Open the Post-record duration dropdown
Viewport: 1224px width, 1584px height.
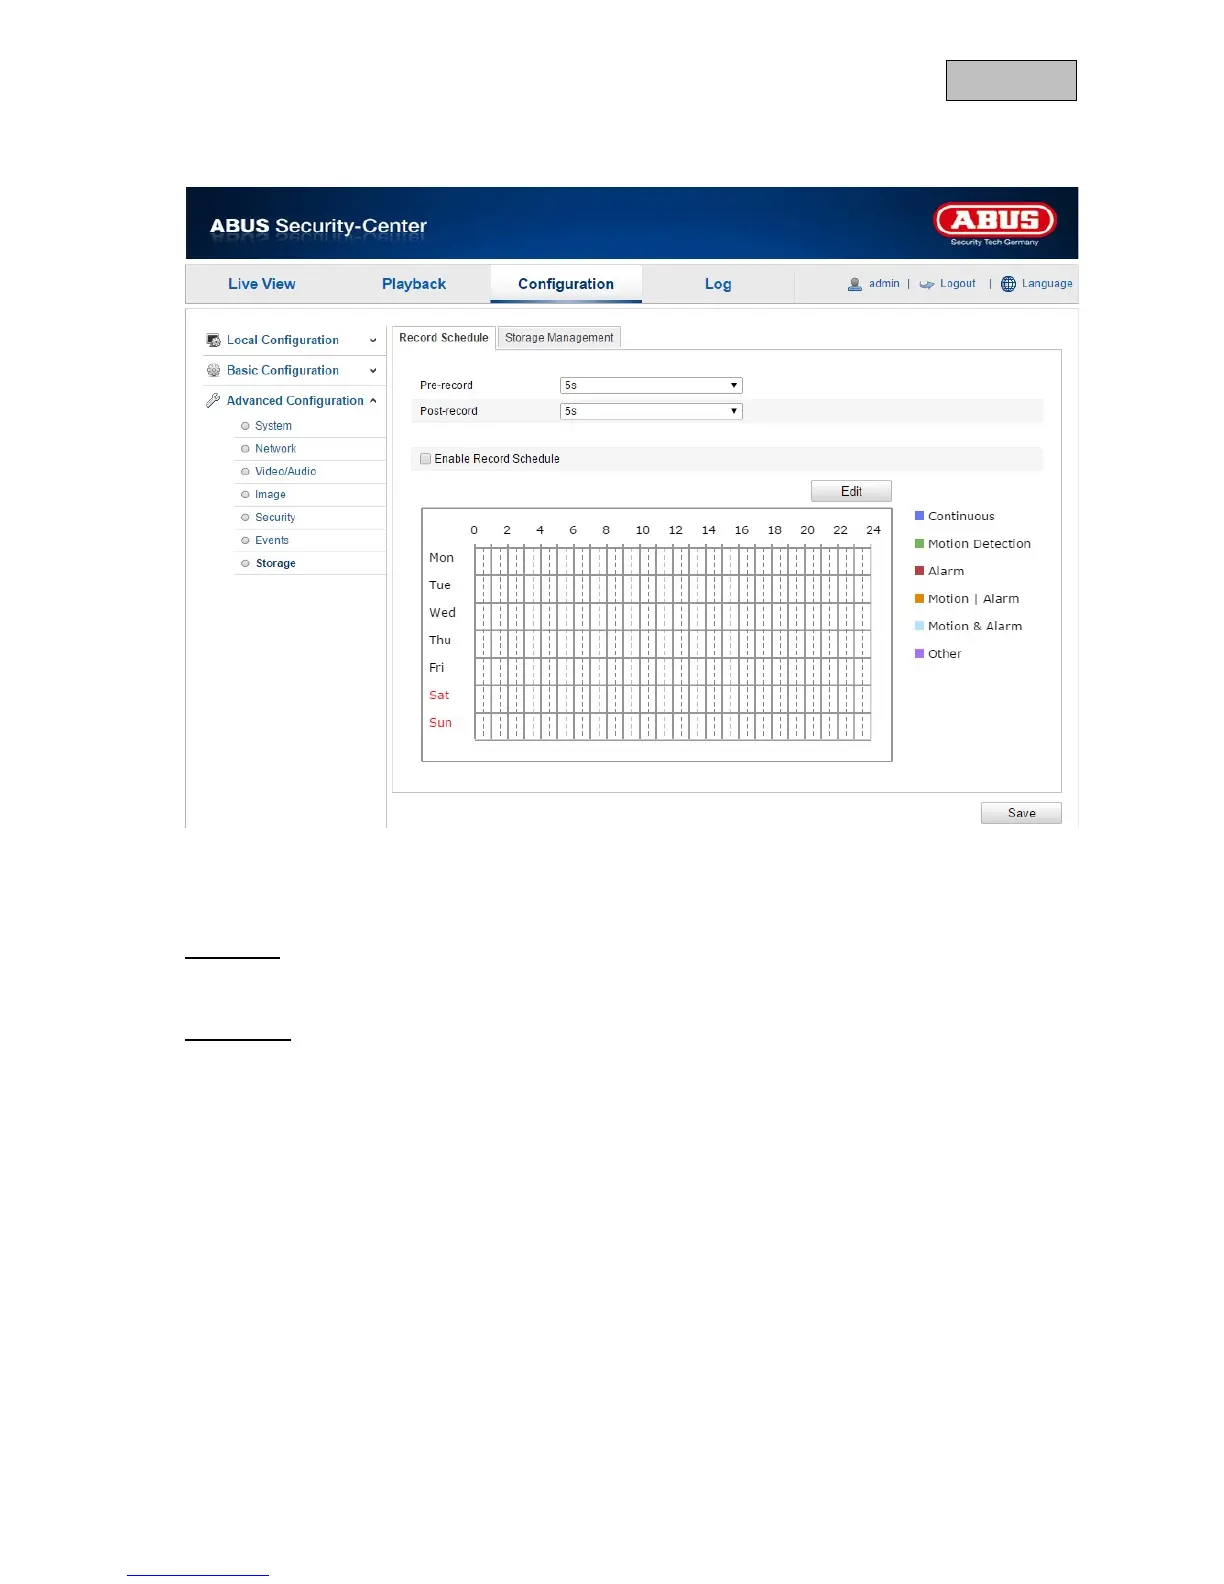tap(651, 411)
